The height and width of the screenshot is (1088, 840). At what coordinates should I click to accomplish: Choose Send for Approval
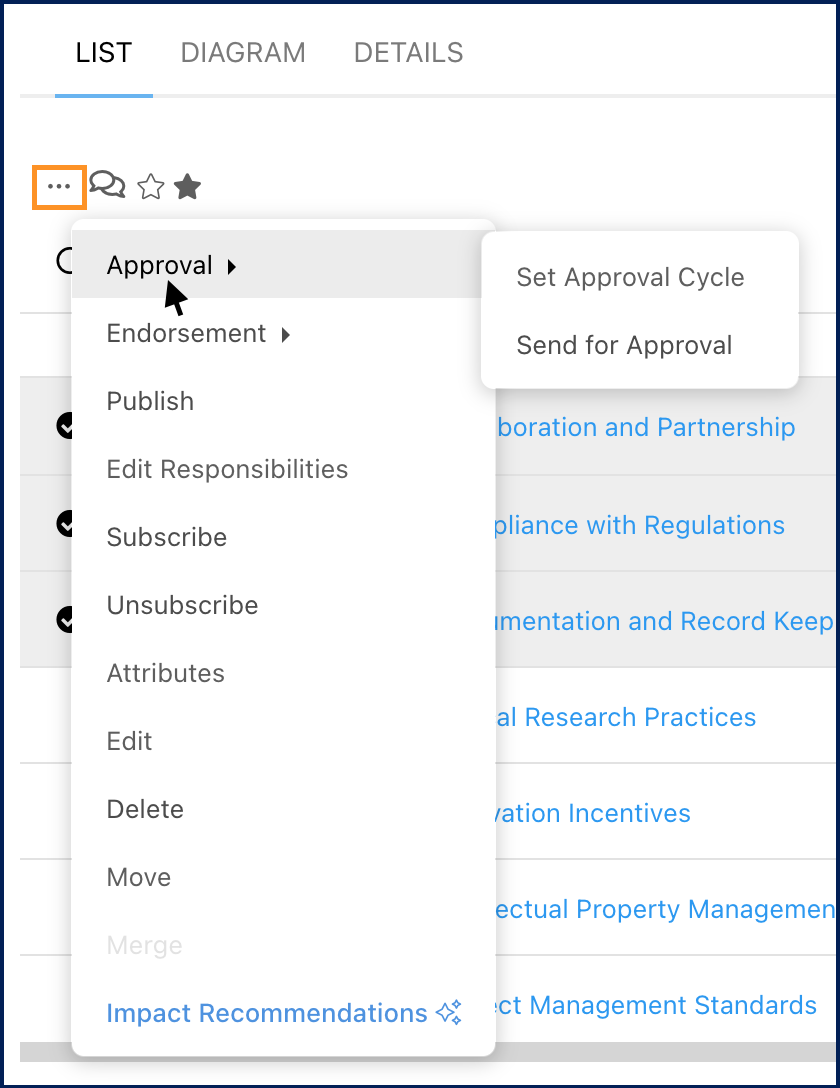tap(624, 345)
